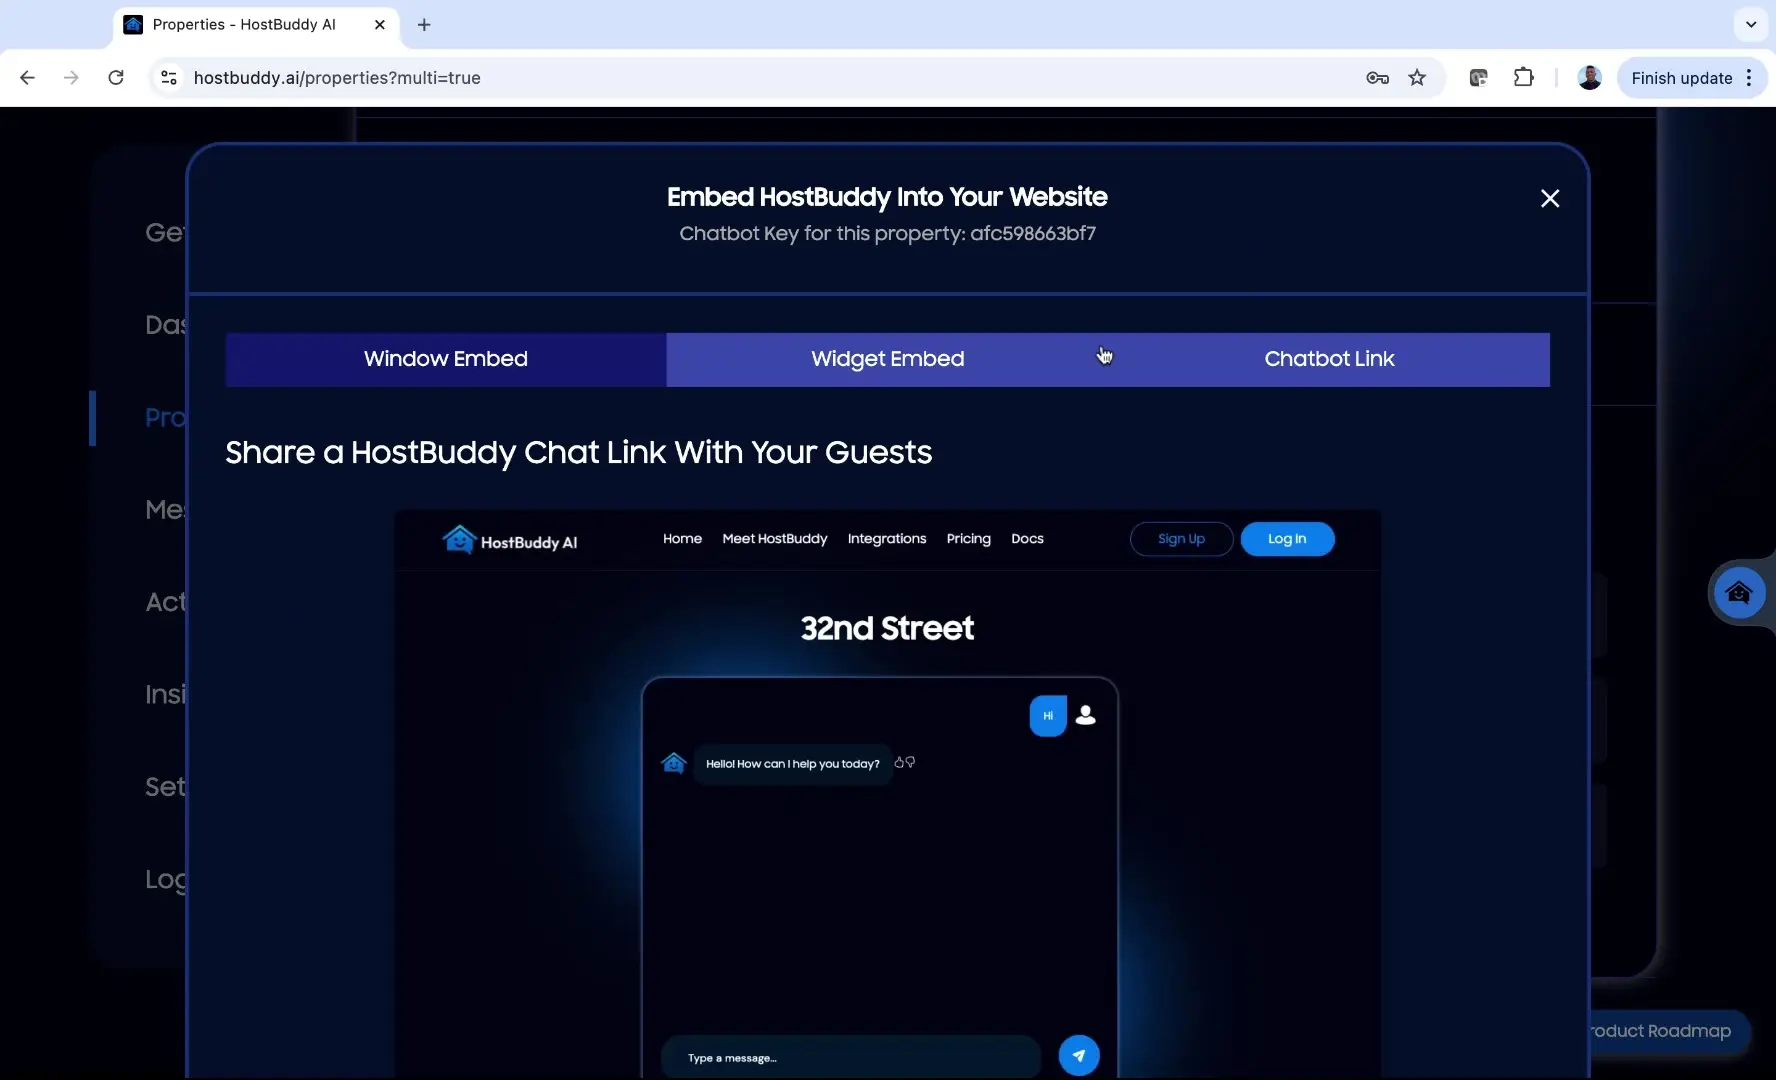Open Pricing link in preview navbar

tap(969, 539)
